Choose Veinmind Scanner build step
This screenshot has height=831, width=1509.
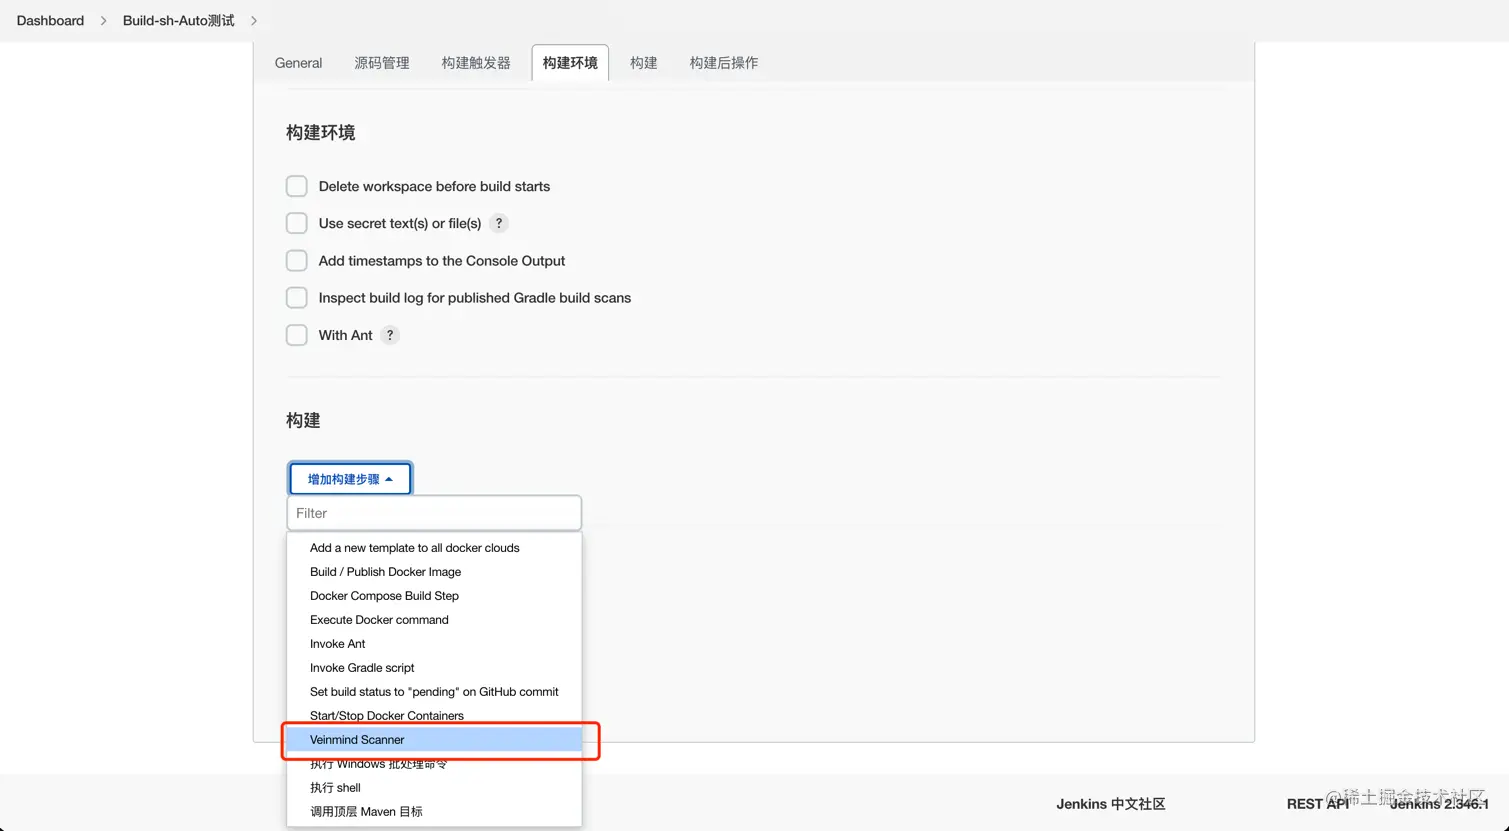point(434,740)
